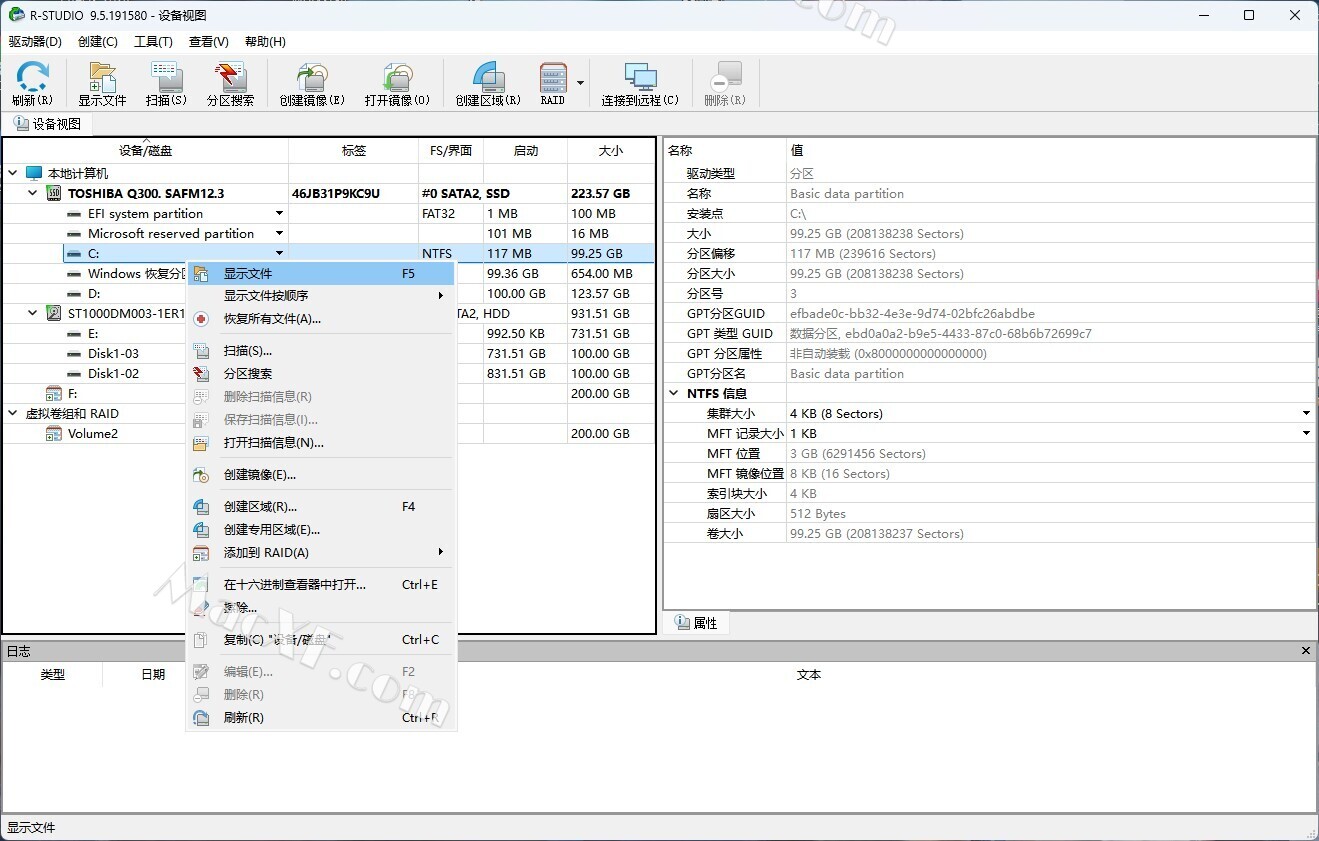Click the 文本 log column header

(x=809, y=675)
